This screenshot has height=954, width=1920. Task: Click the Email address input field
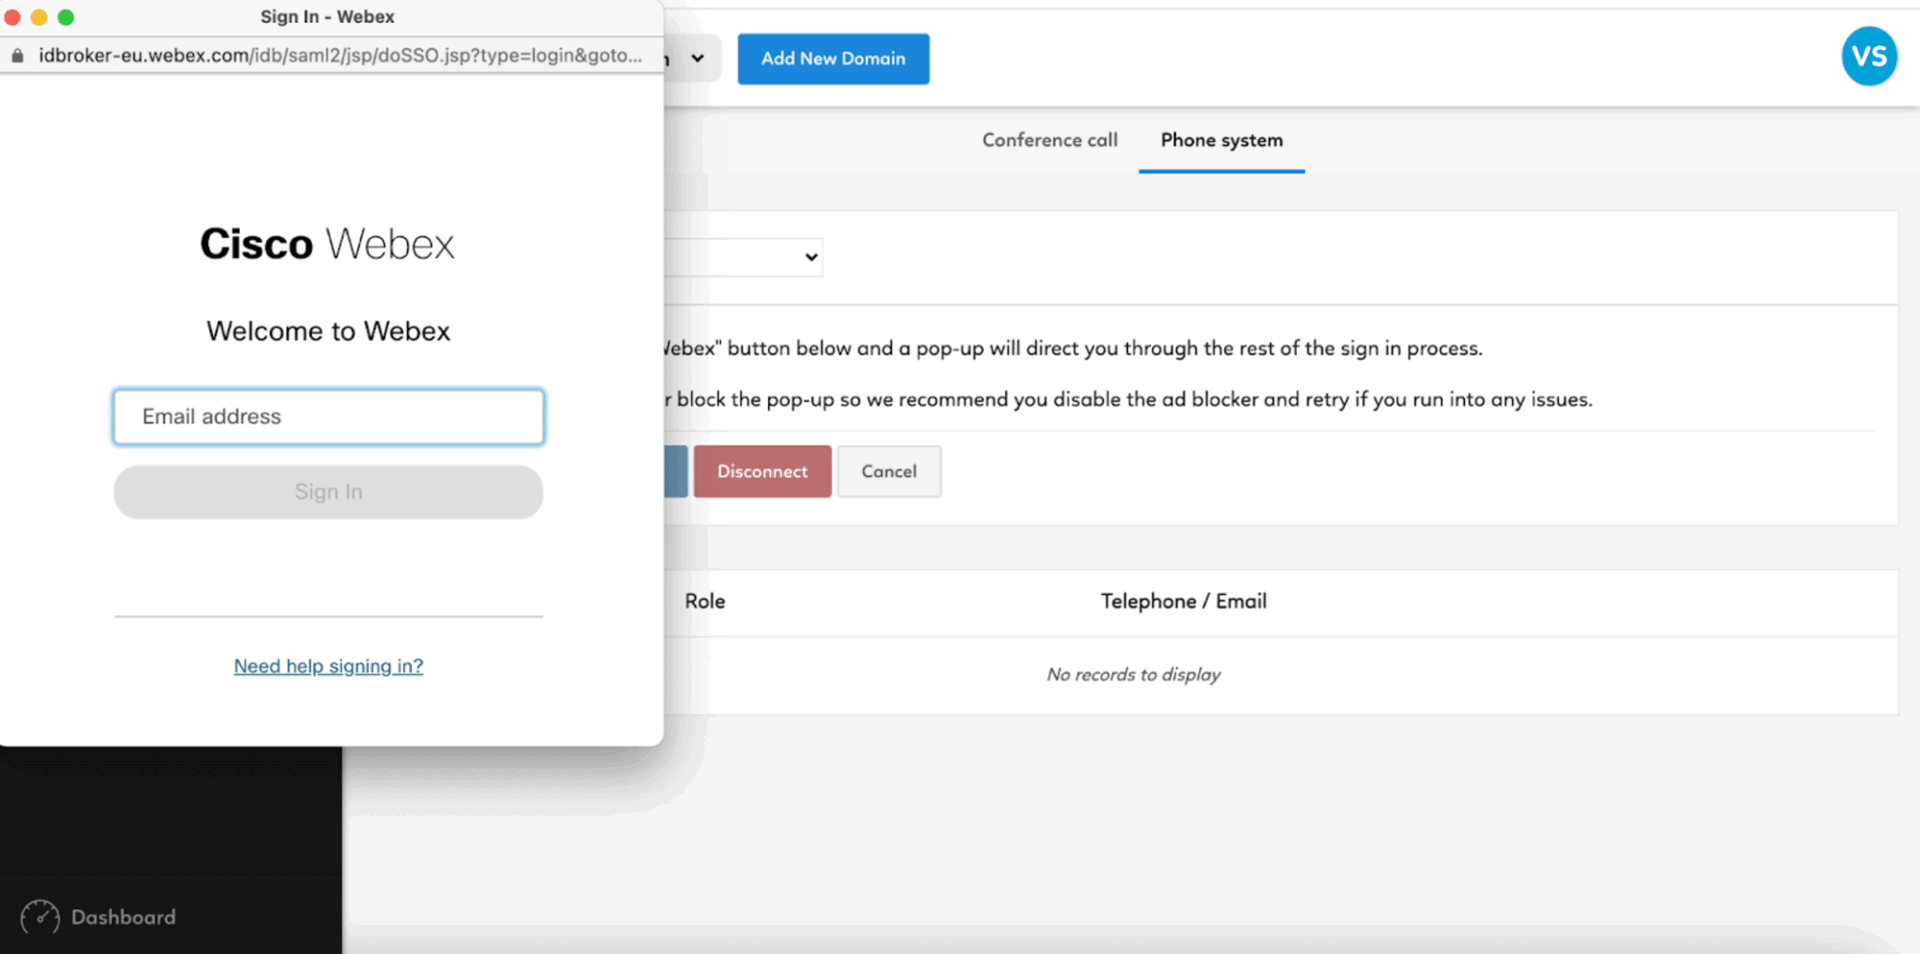point(328,416)
